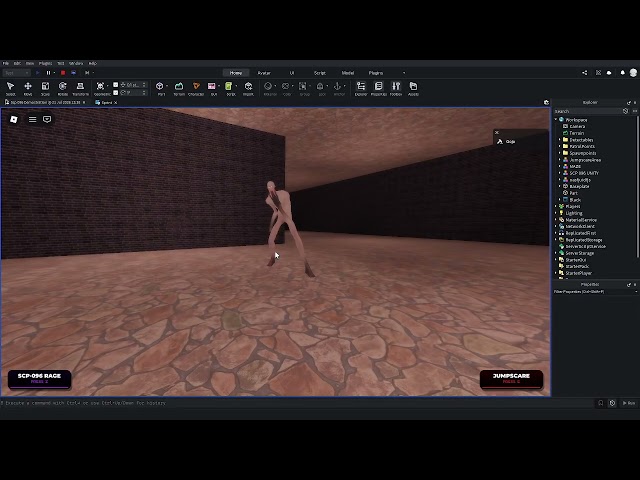Open the Part type dropdown arrow

167,86
